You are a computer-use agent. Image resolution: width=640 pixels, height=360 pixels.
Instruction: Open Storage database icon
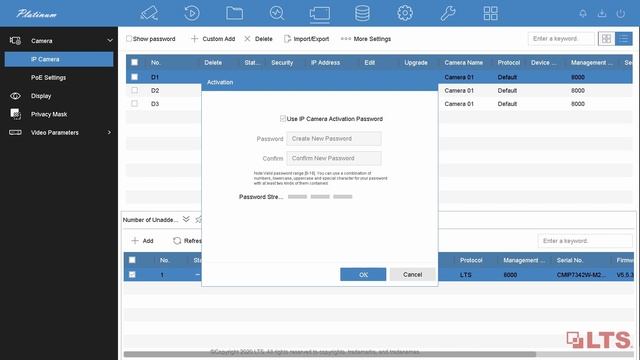[x=362, y=13]
